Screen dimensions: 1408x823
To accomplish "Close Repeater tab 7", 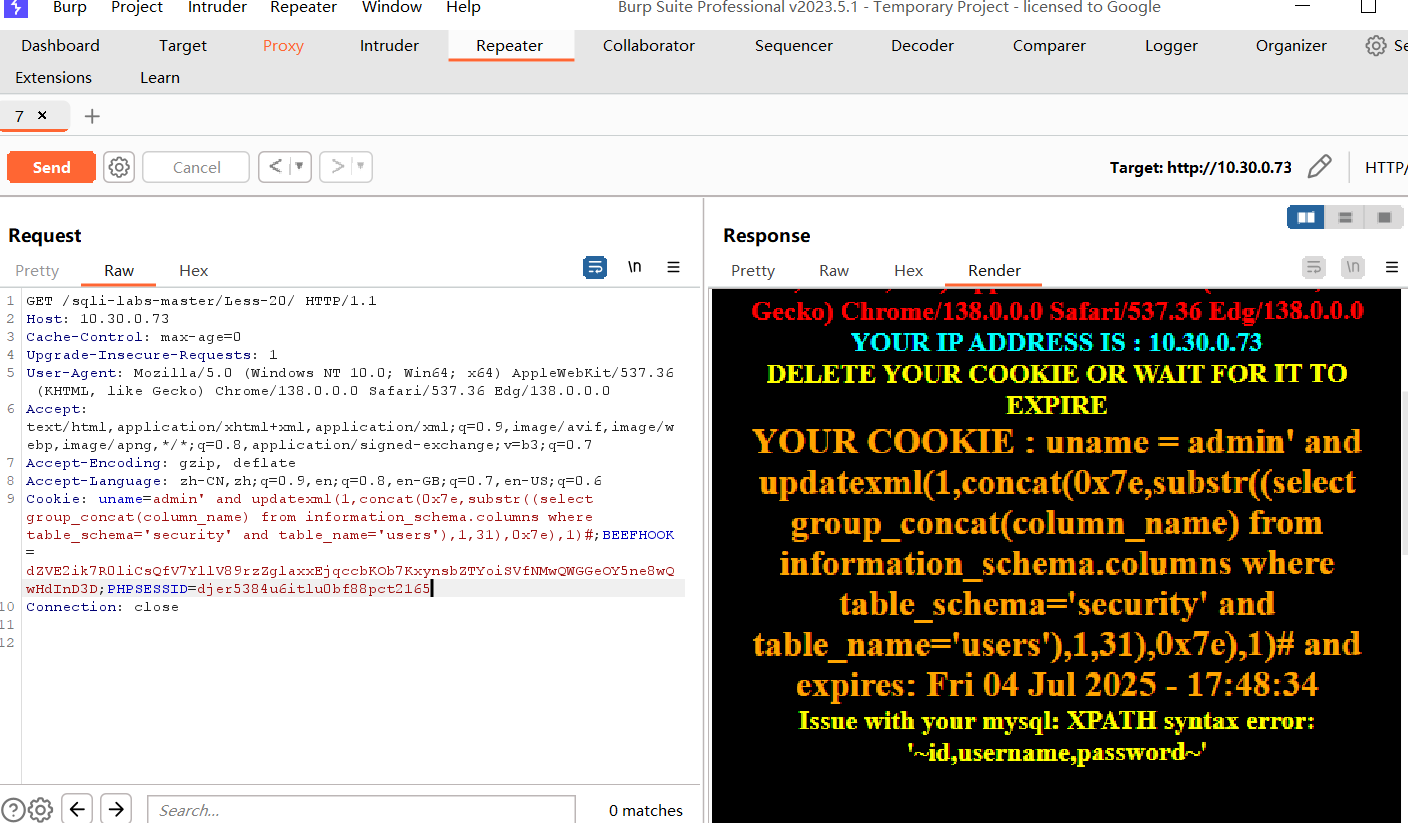I will (42, 115).
